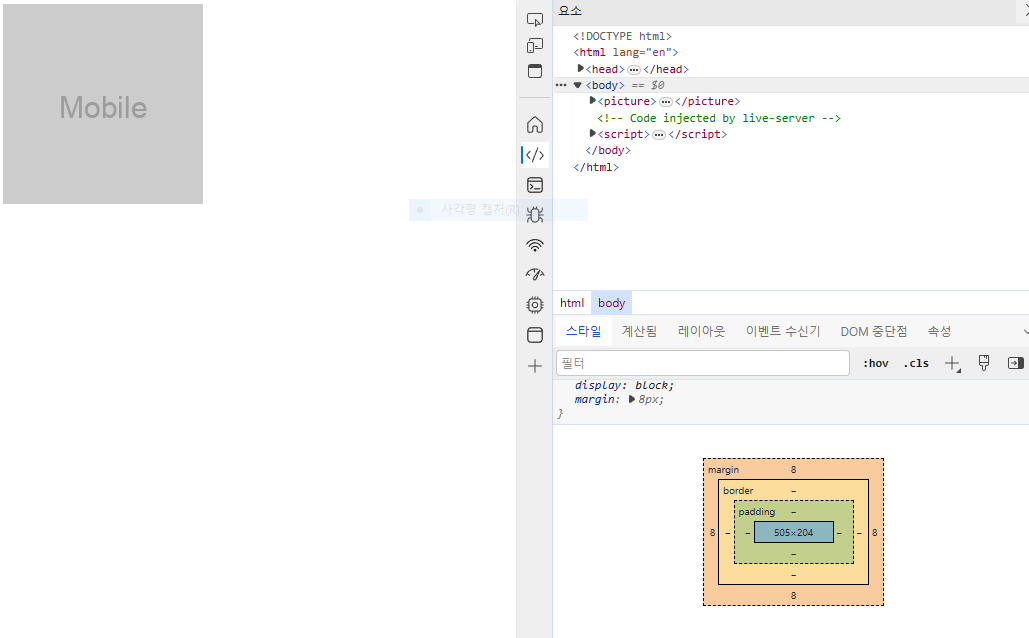Toggle .cls element classes panel
The image size is (1029, 638).
[x=915, y=363]
